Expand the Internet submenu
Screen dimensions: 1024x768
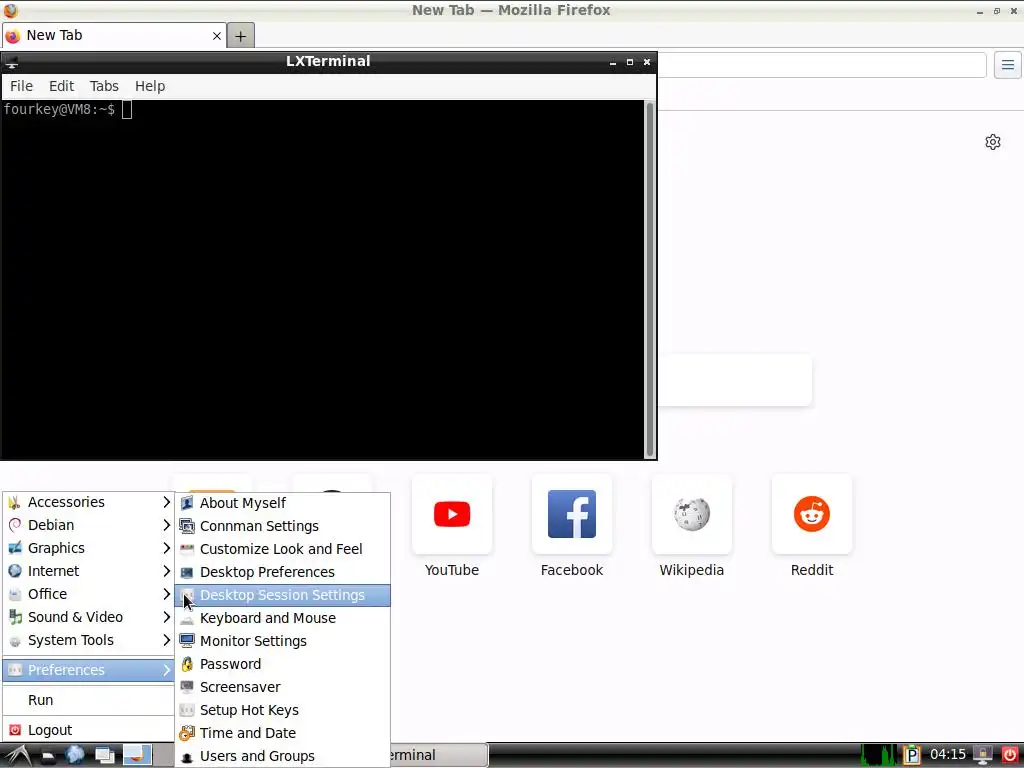pos(88,571)
